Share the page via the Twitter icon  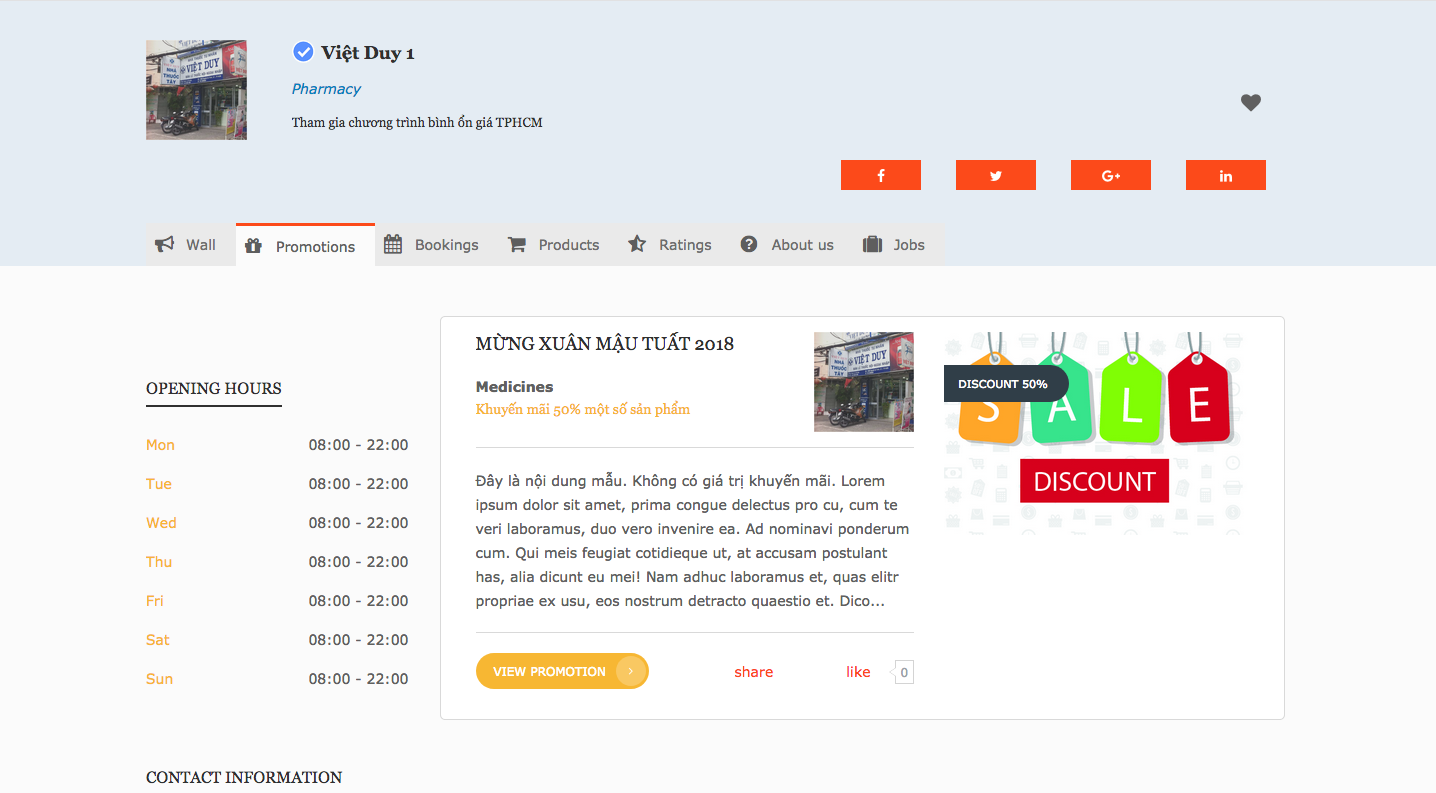[x=995, y=175]
